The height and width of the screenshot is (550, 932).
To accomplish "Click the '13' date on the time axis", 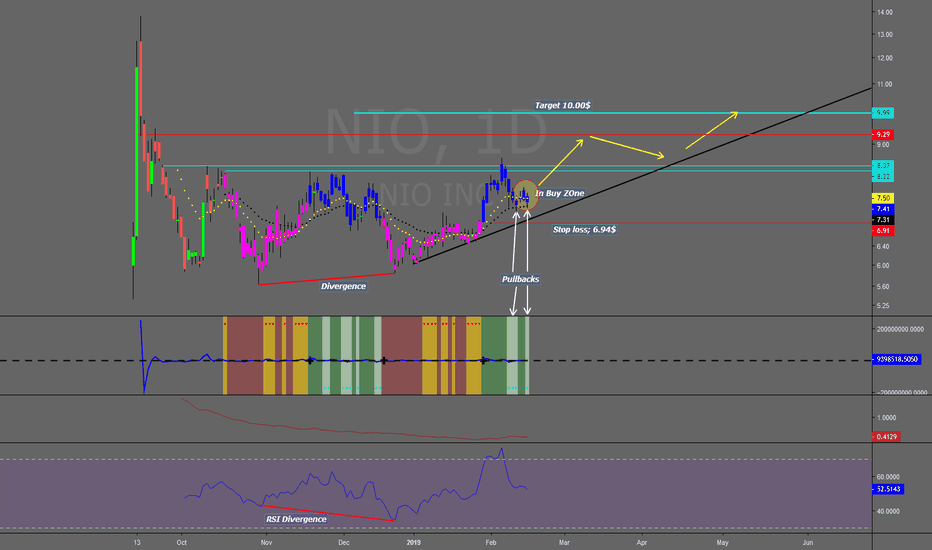I will [x=137, y=543].
